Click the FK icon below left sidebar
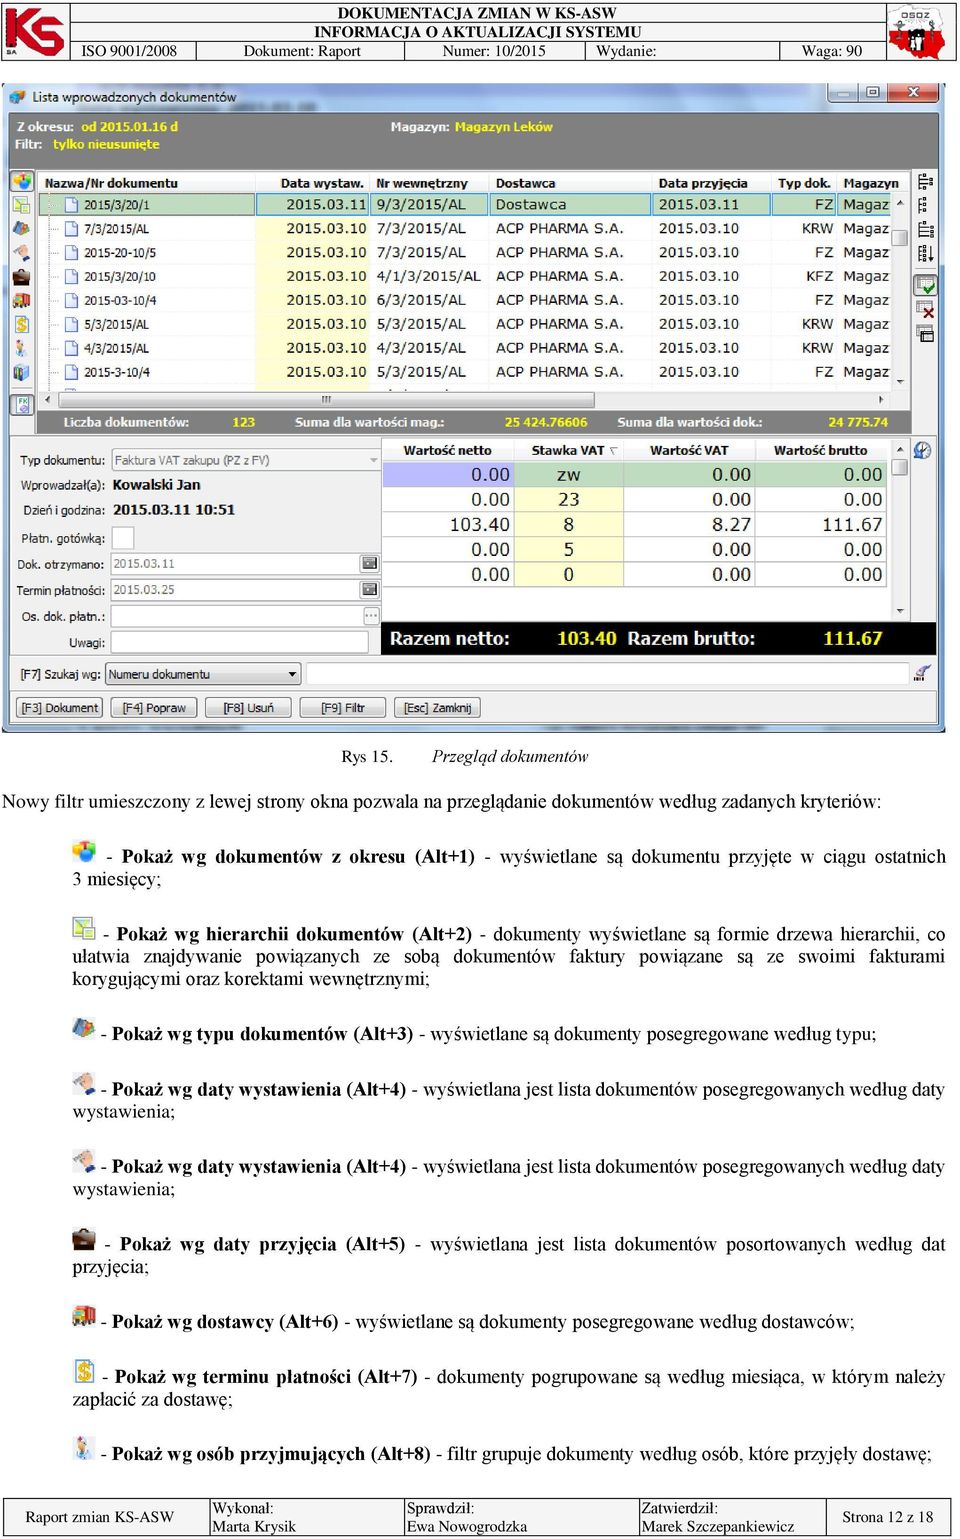Screen dimensions: 960x1539 tap(22, 404)
